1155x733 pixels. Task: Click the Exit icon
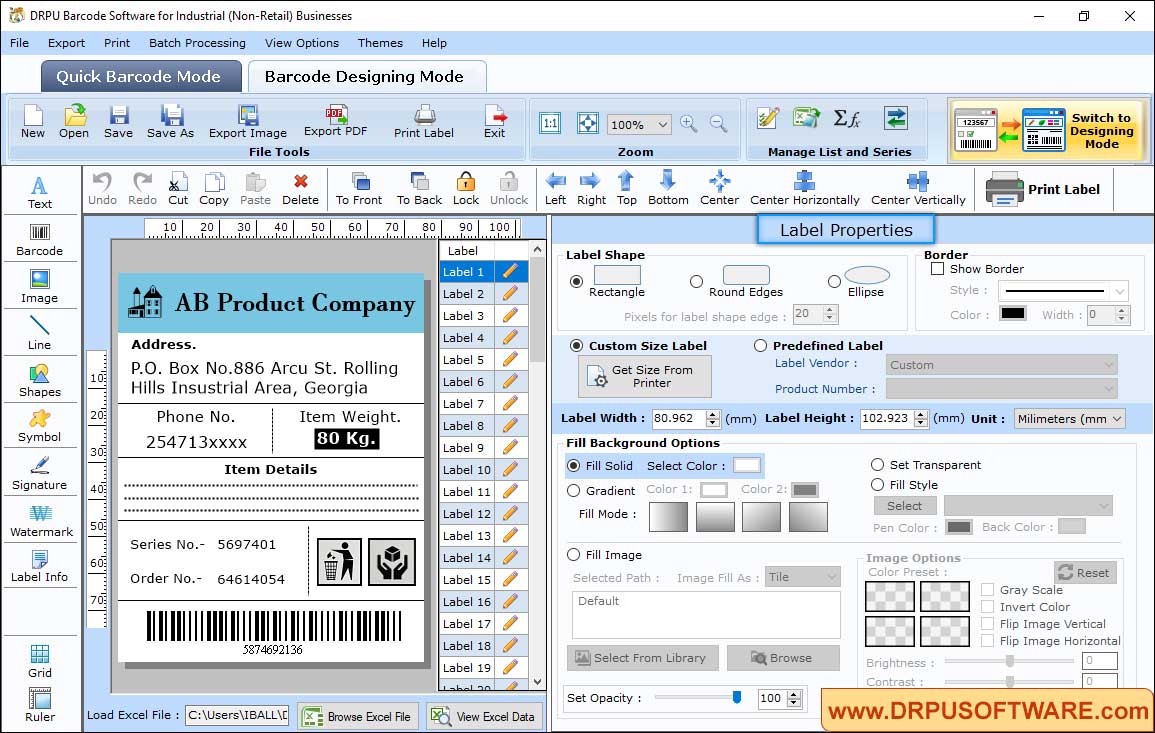(x=495, y=122)
